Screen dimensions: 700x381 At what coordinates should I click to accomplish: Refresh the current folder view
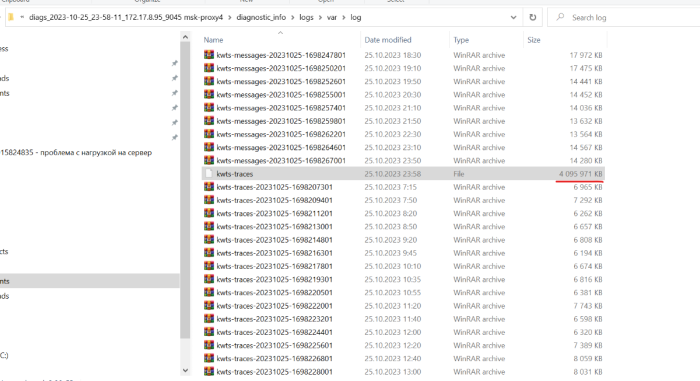click(533, 17)
